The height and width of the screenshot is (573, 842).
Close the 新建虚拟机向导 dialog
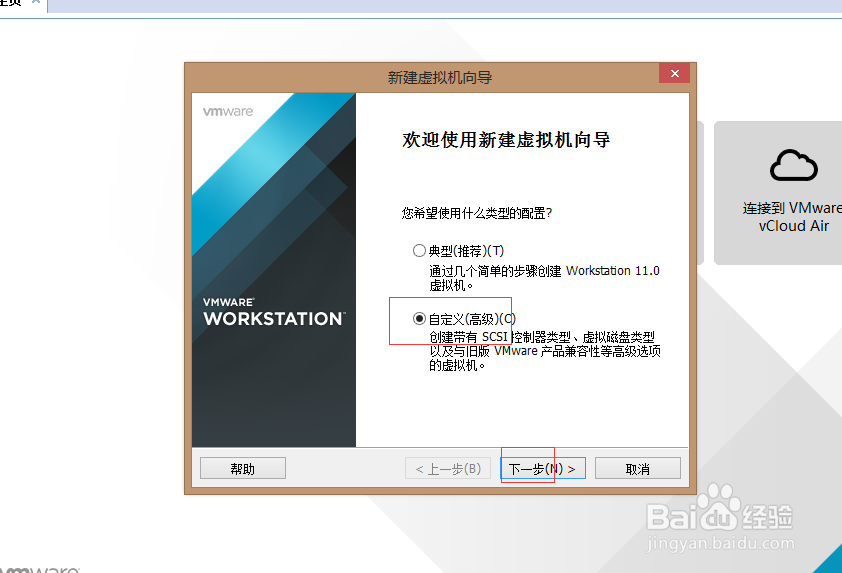coord(674,73)
